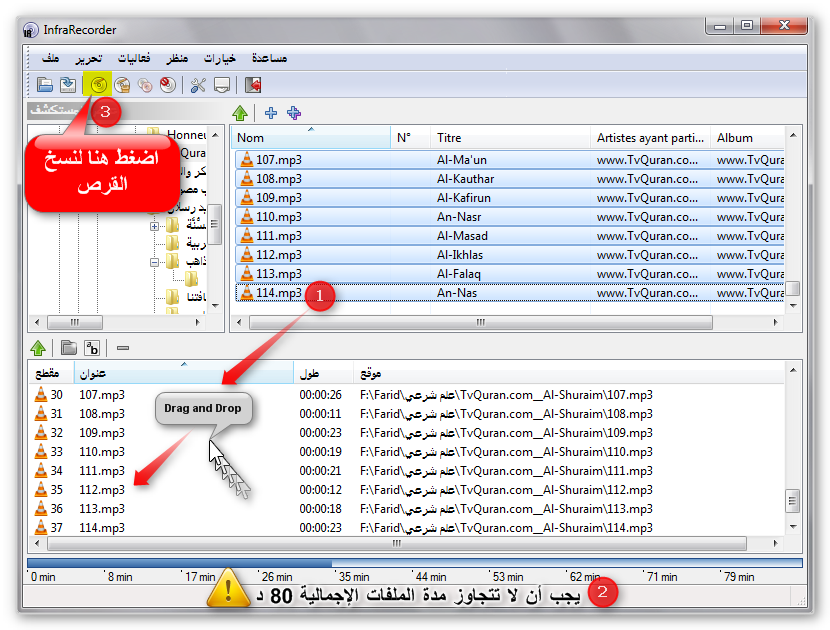Click the erase disc red icon

(168, 85)
